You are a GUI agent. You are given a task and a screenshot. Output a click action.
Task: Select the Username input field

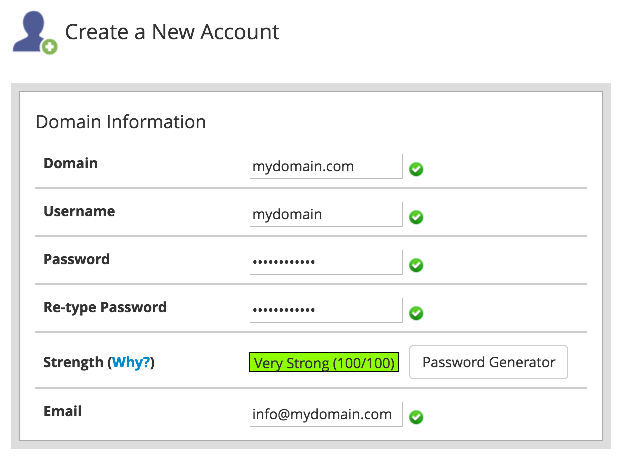[x=326, y=214]
